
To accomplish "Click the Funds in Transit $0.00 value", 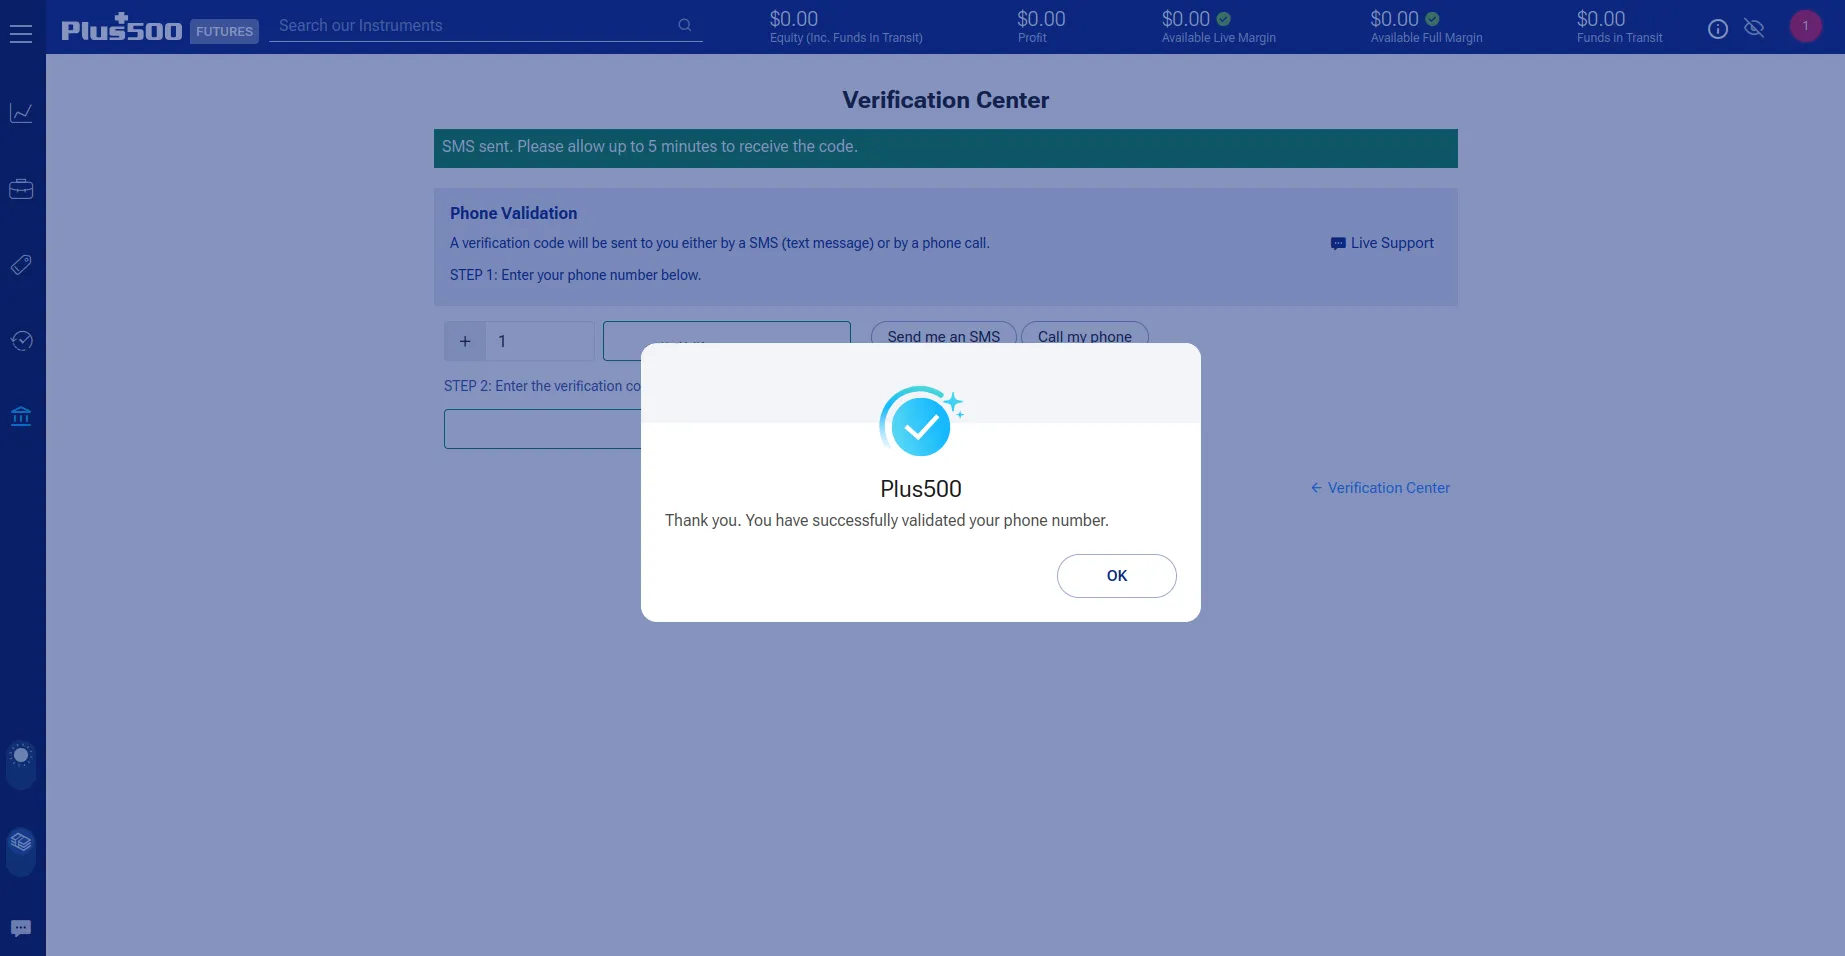I will click(x=1601, y=19).
